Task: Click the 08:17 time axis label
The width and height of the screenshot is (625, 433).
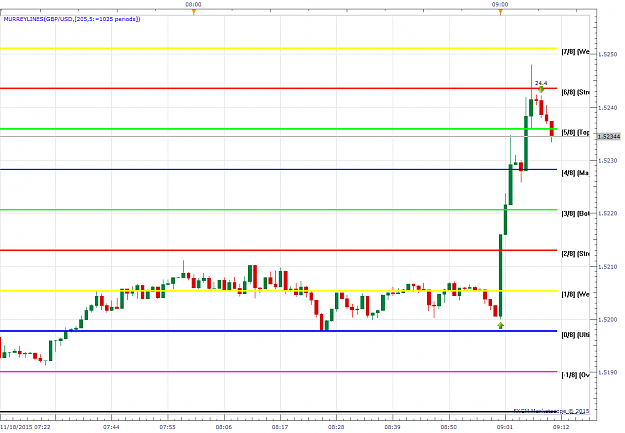Action: pos(280,427)
